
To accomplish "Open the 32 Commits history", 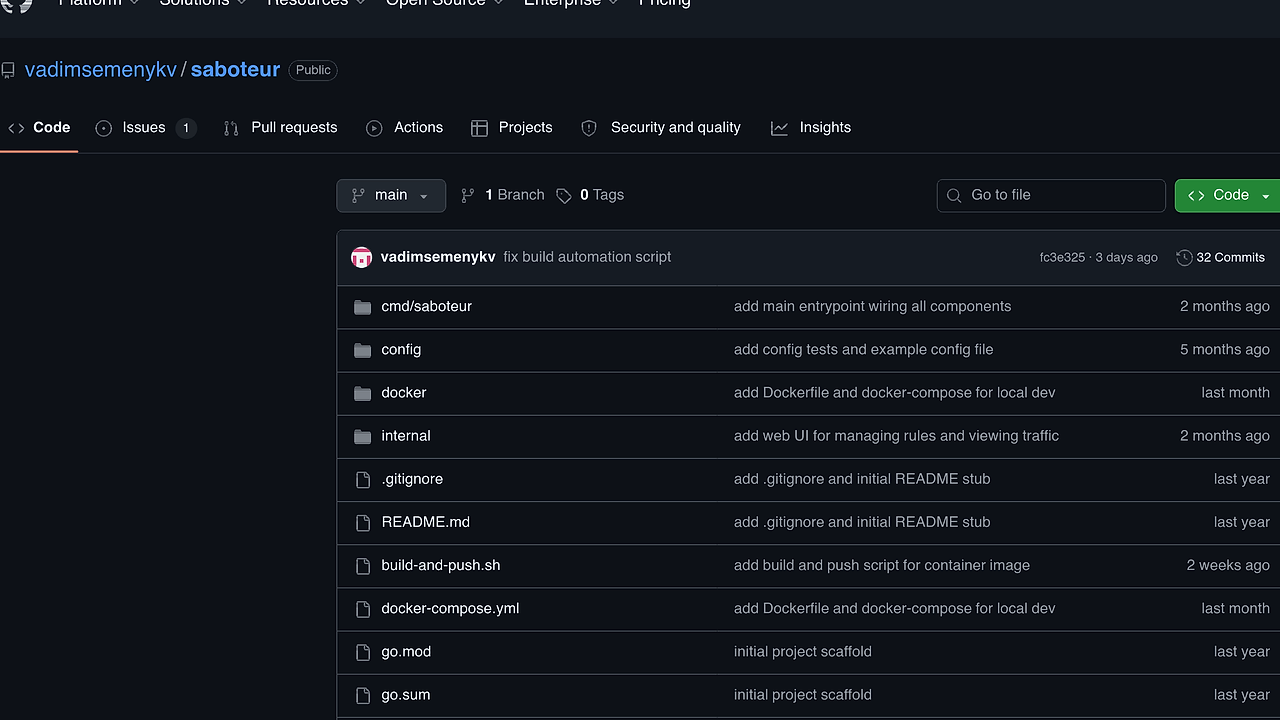I will point(1220,257).
